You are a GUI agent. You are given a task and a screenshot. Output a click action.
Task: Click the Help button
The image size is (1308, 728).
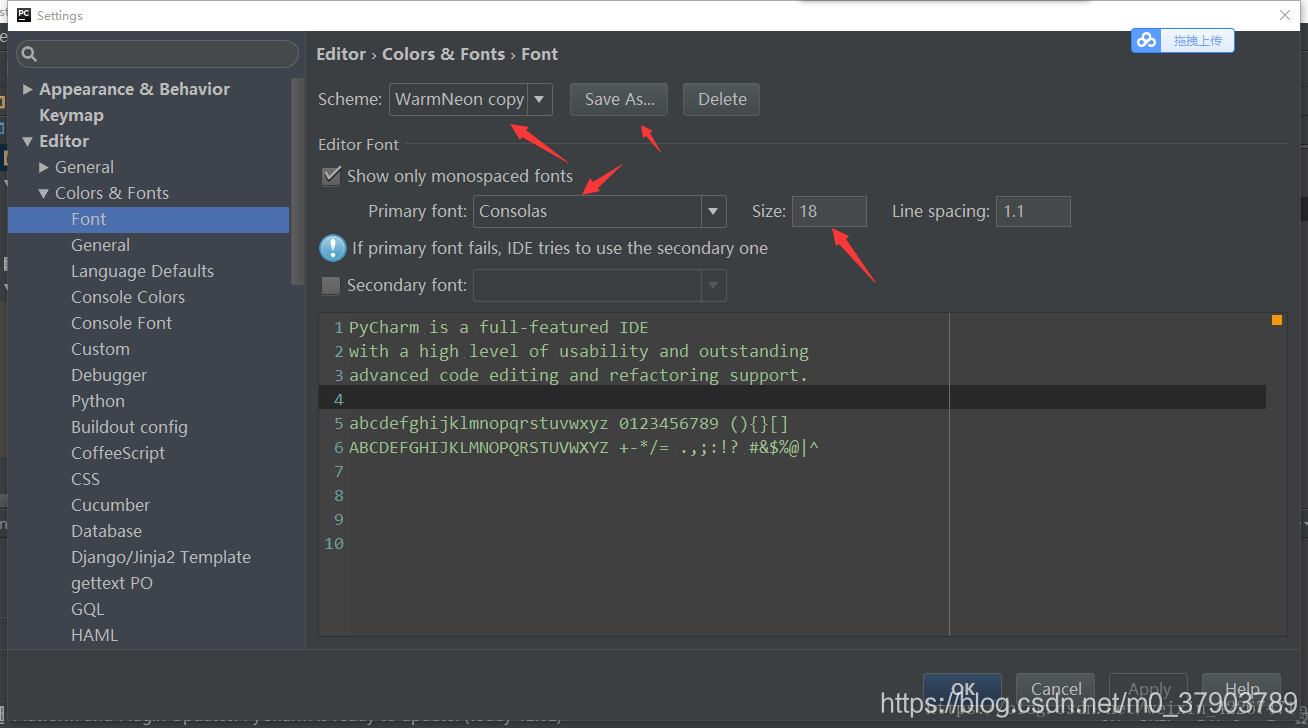[1242, 689]
